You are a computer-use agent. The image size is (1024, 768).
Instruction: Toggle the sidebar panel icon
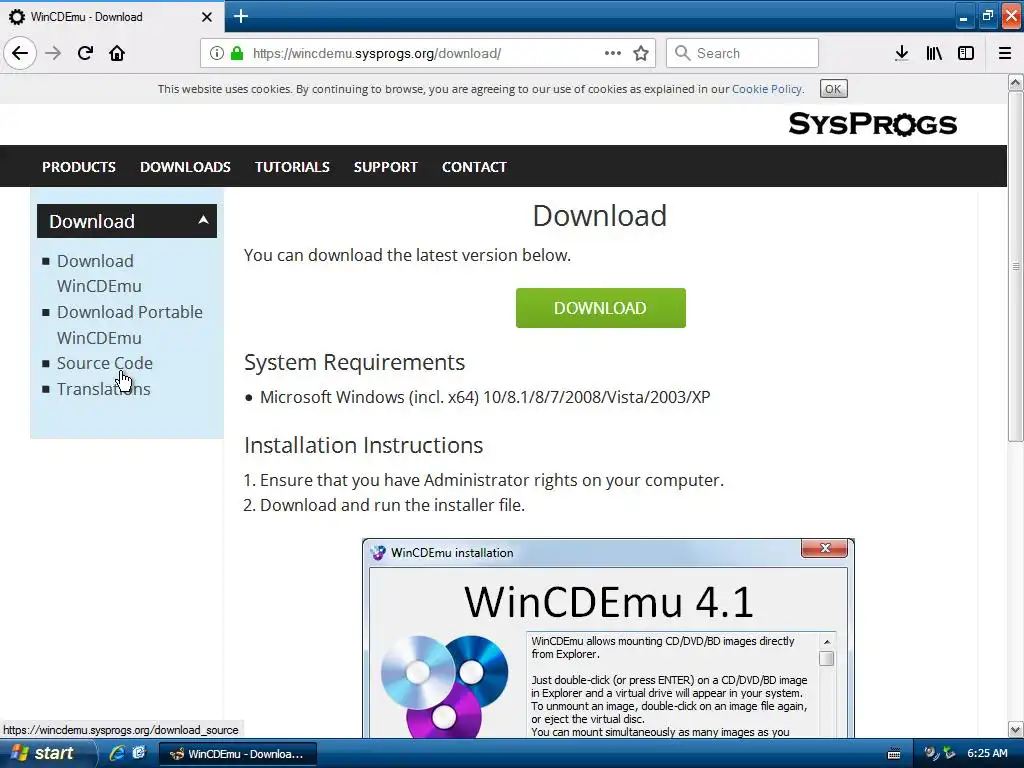[x=966, y=53]
